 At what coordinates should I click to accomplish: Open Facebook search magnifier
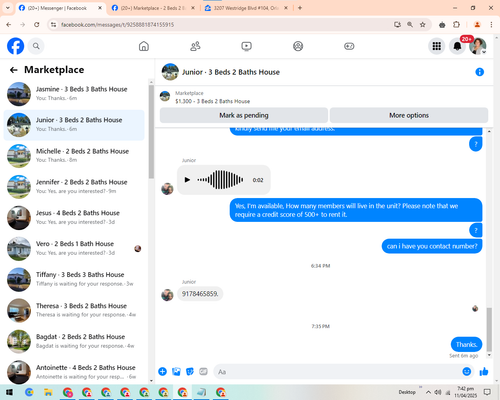36,46
